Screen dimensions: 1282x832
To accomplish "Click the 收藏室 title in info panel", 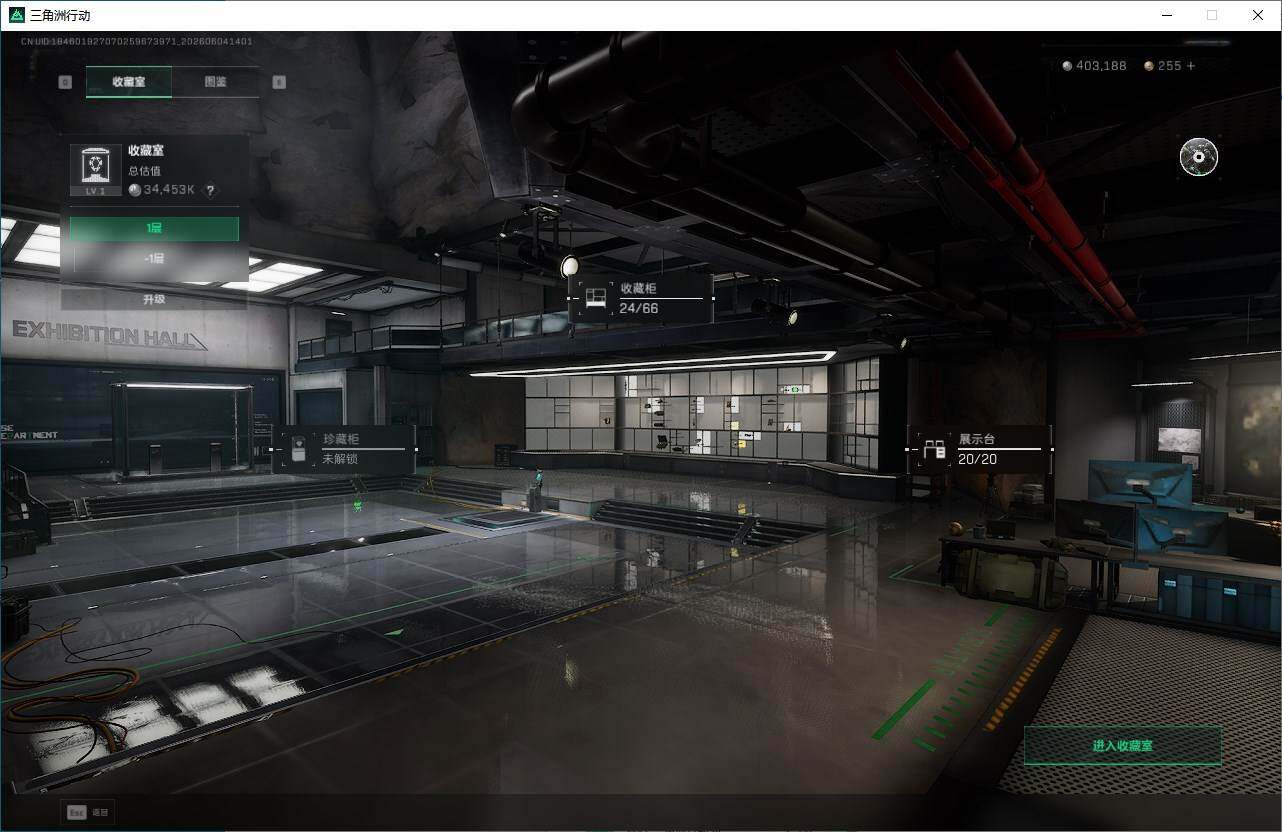I will click(146, 150).
